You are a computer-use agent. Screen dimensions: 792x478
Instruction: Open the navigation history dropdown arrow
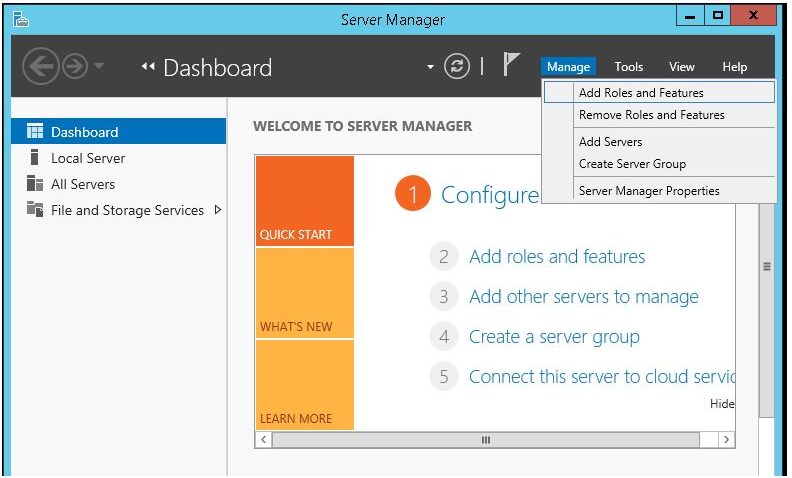pos(99,66)
